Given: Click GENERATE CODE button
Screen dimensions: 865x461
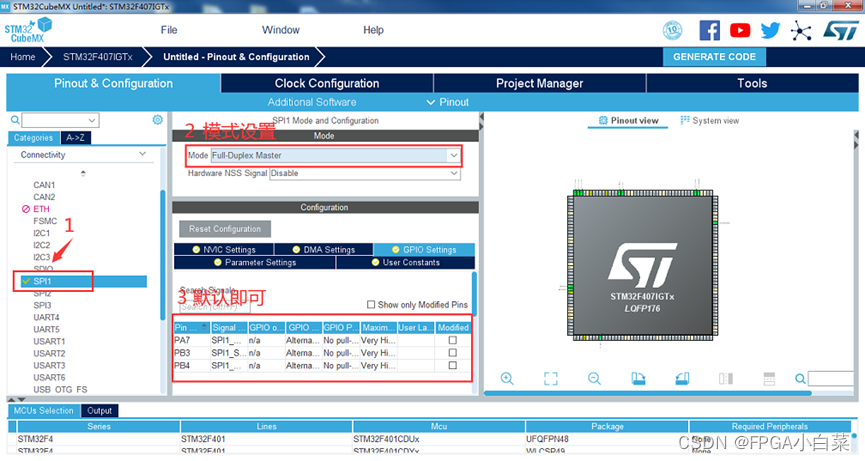Looking at the screenshot, I should tap(714, 57).
